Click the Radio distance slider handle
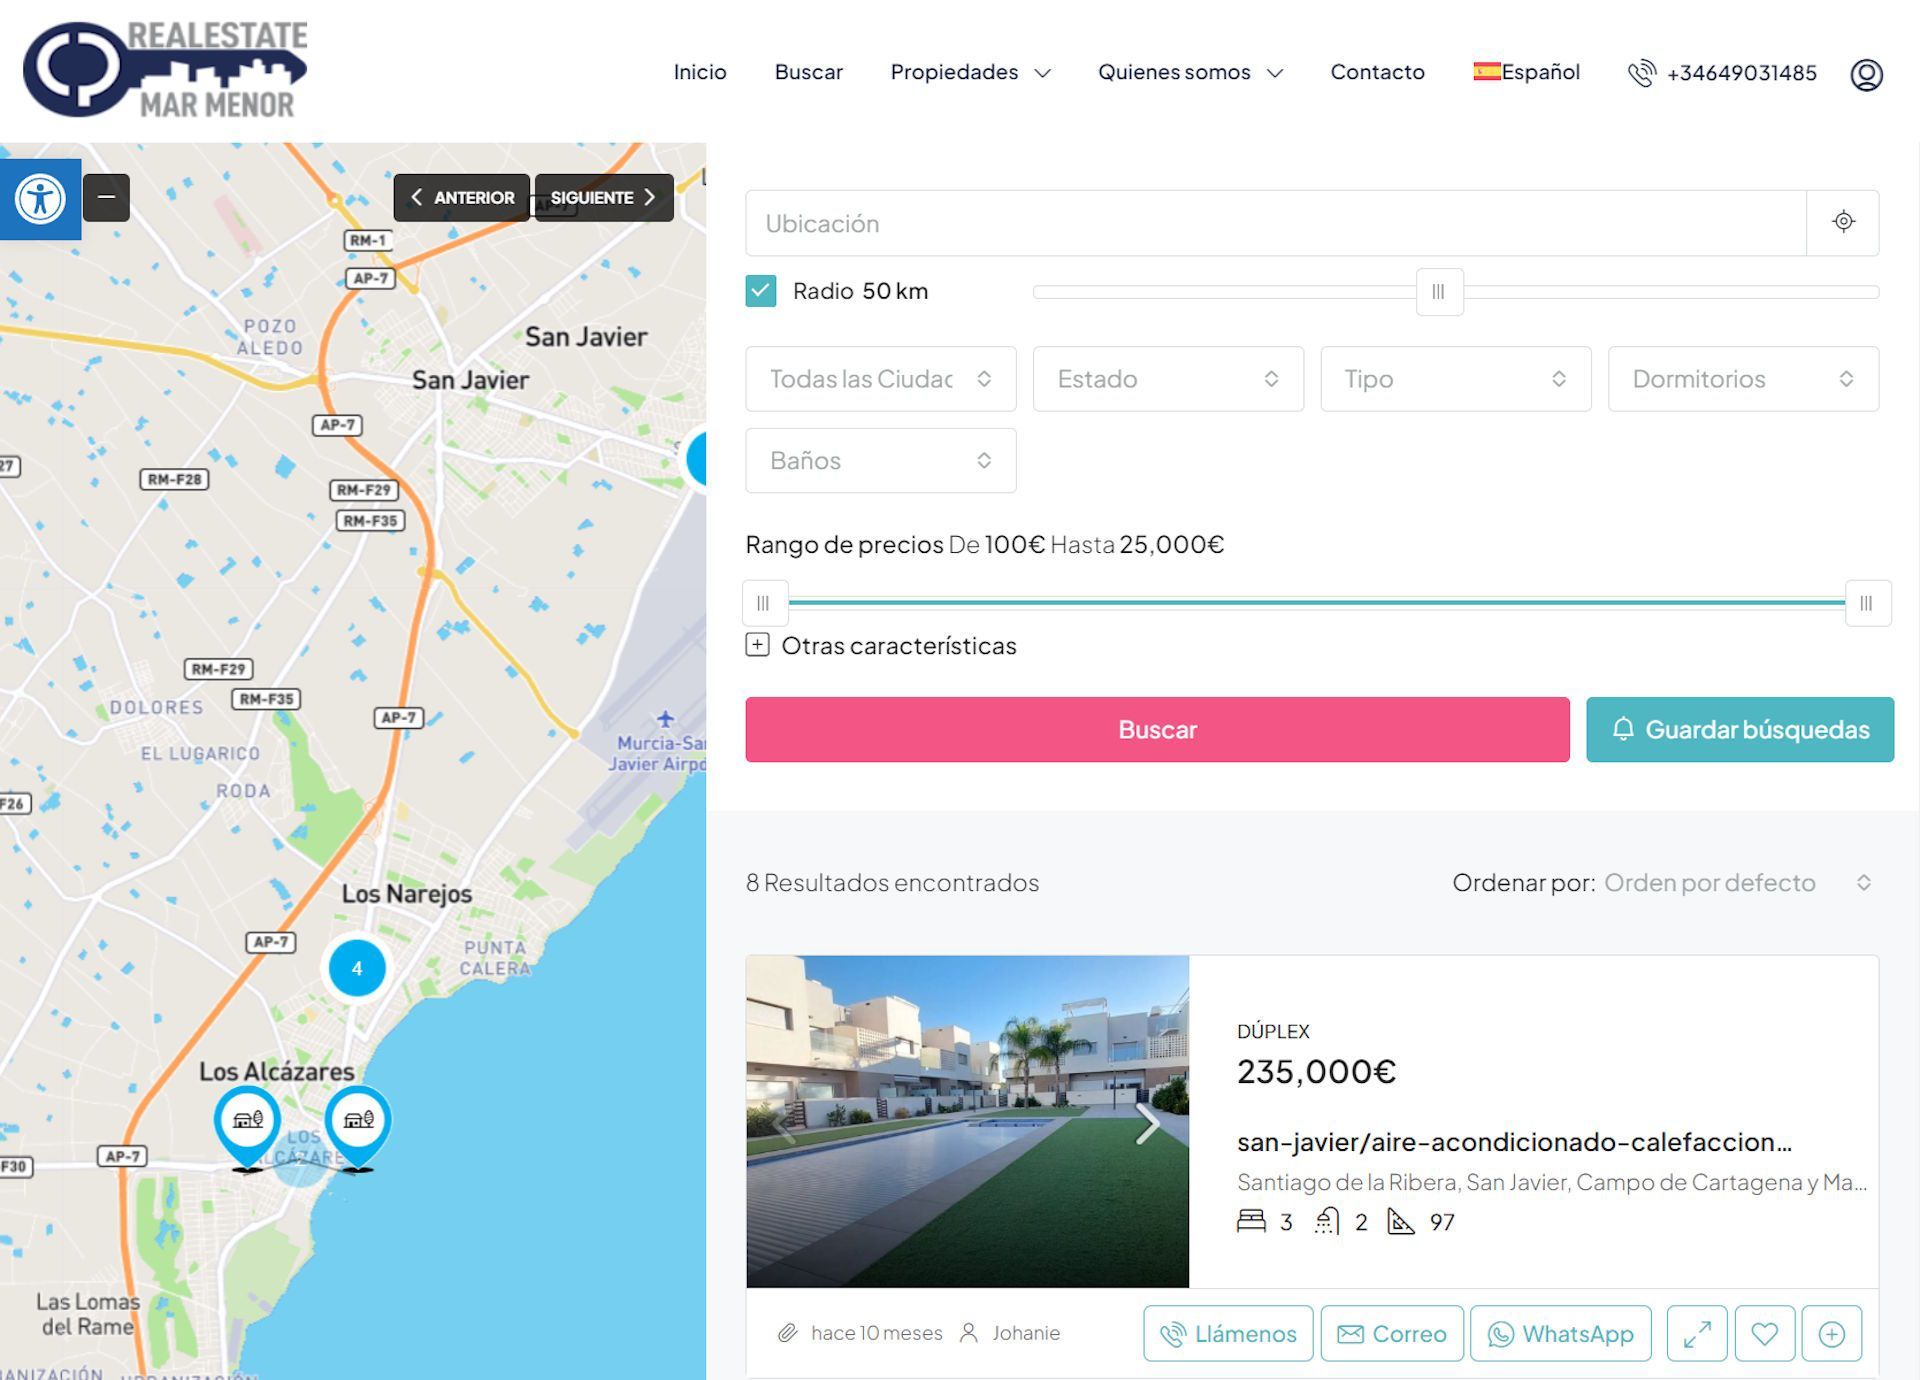Image resolution: width=1920 pixels, height=1380 pixels. pyautogui.click(x=1439, y=292)
